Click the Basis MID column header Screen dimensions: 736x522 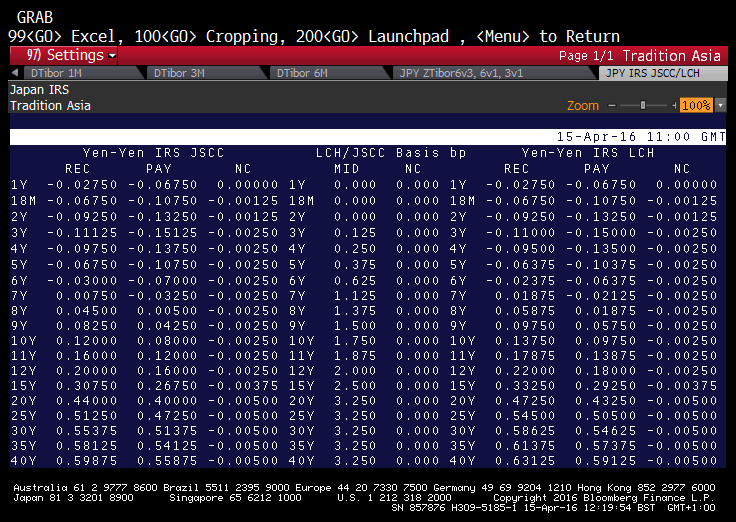(x=347, y=169)
